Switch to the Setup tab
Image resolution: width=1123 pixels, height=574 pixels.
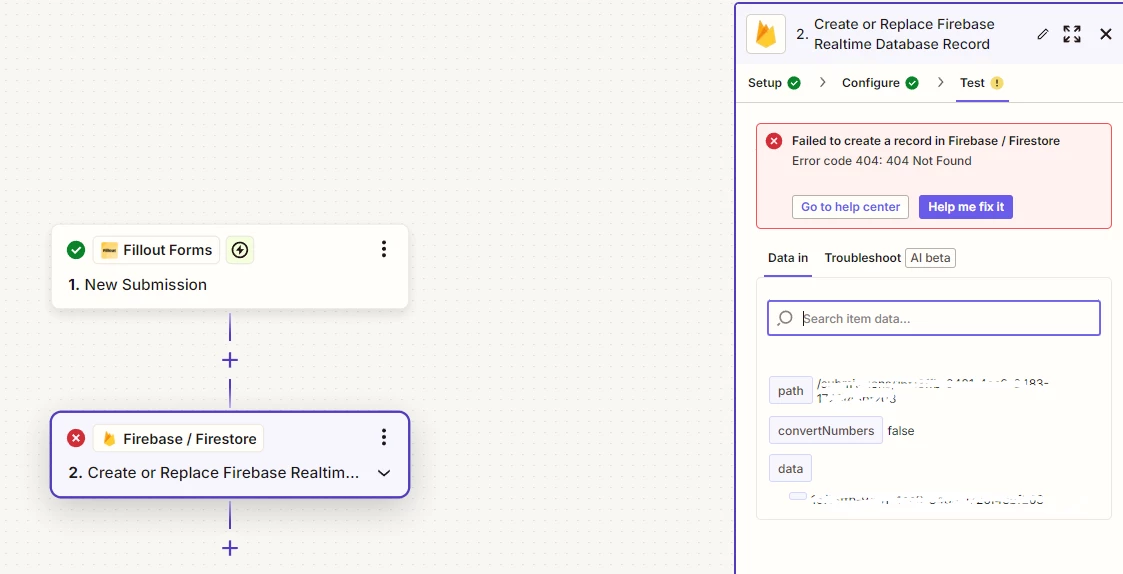point(774,82)
